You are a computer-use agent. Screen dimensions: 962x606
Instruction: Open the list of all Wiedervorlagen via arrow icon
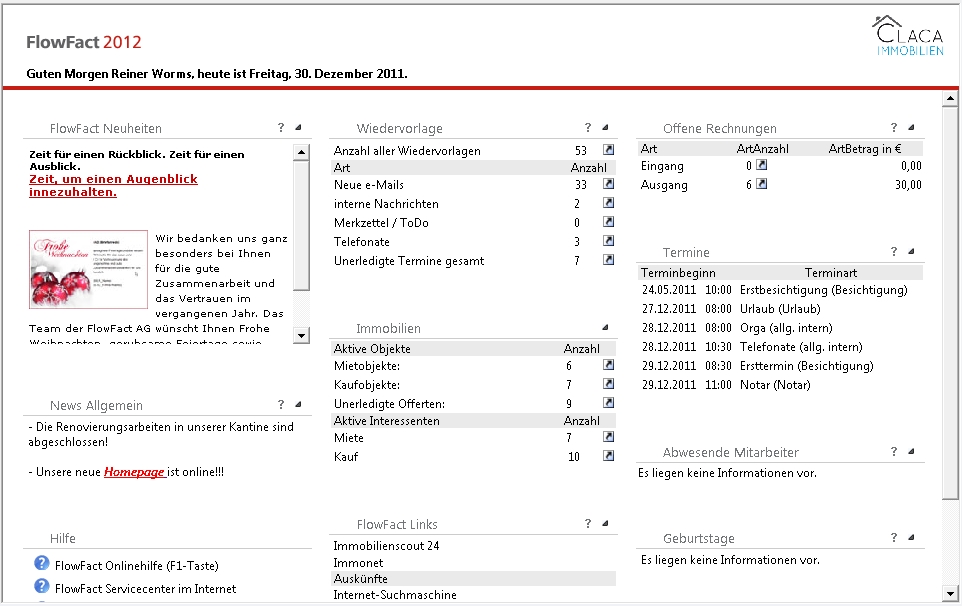(608, 150)
